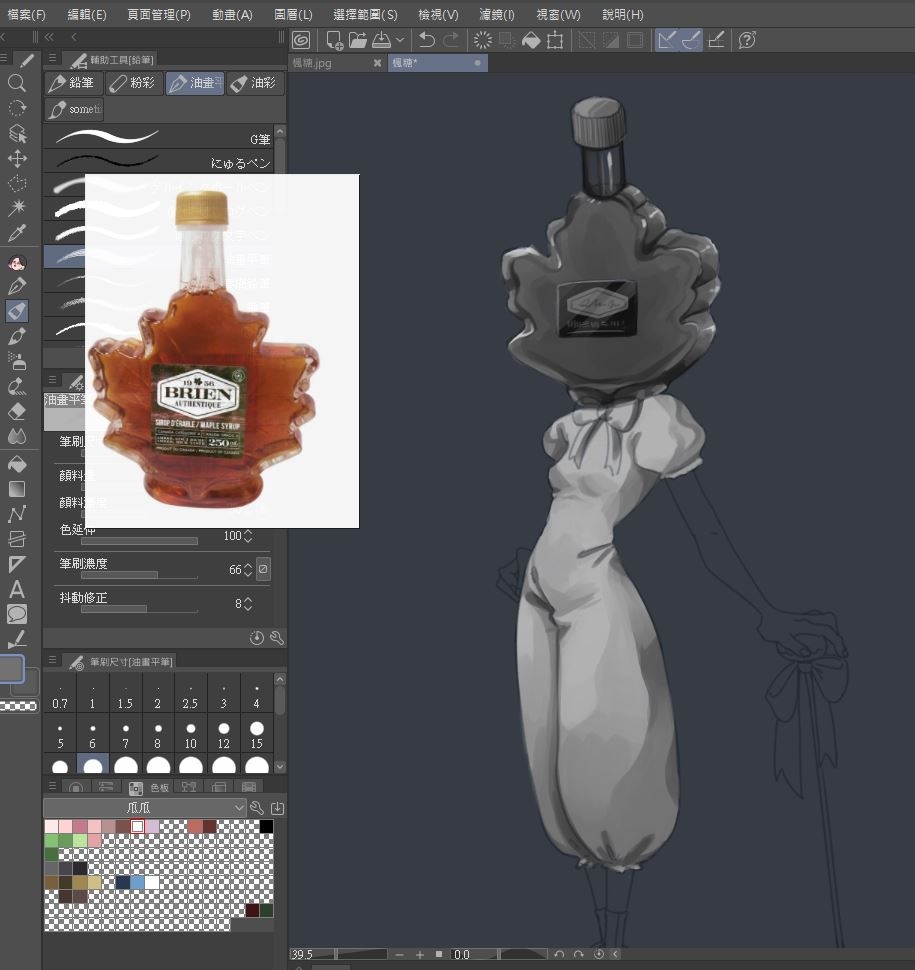Viewport: 915px width, 970px height.
Task: Select the Move layer cross-arrow tool
Action: coord(17,158)
